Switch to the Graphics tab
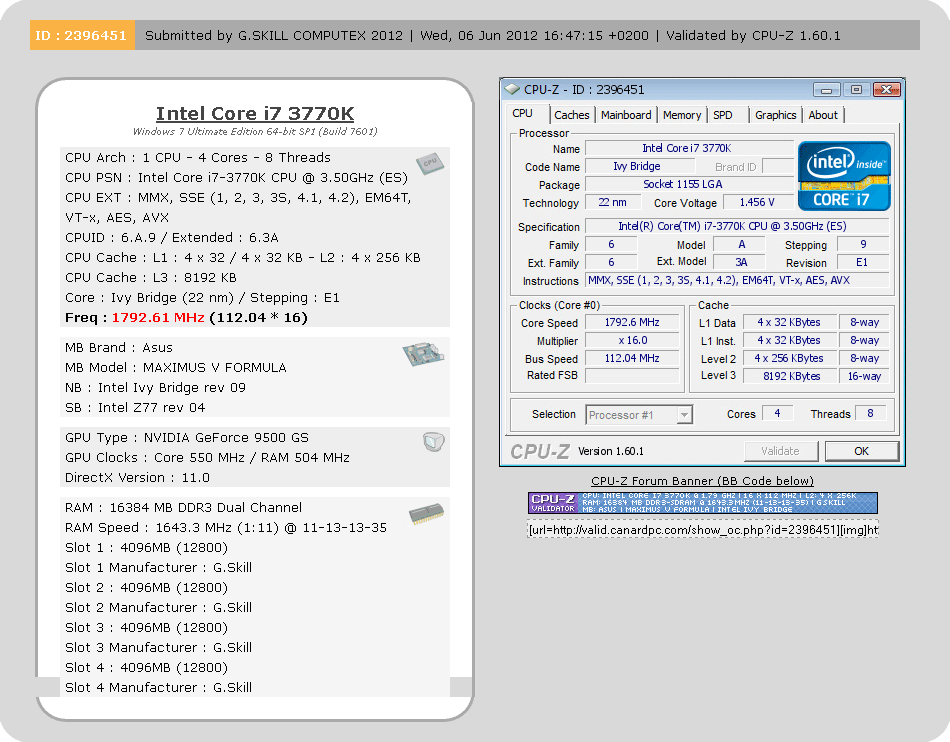950x742 pixels. 776,115
